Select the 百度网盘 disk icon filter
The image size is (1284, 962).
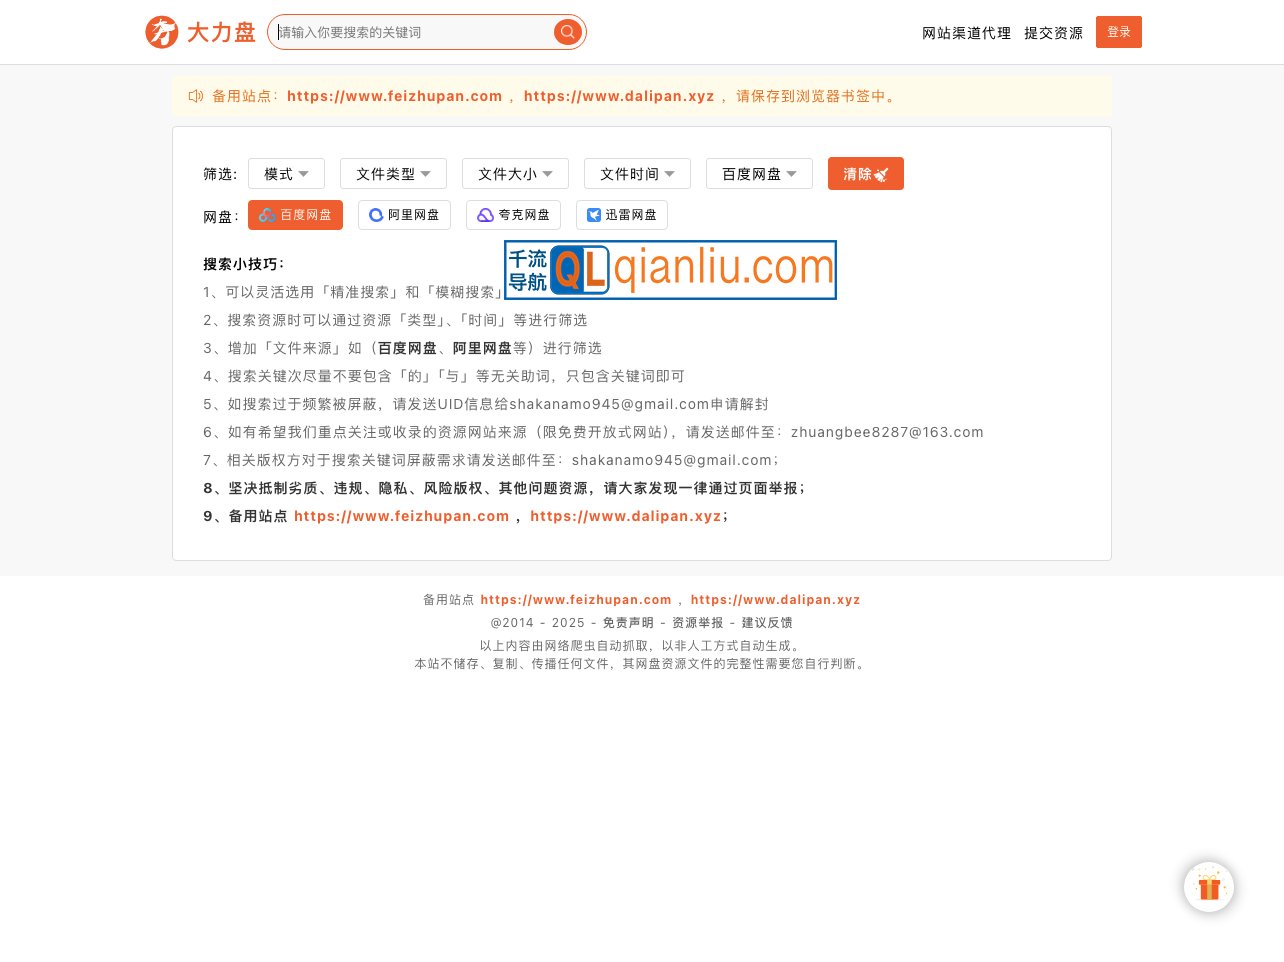[267, 214]
